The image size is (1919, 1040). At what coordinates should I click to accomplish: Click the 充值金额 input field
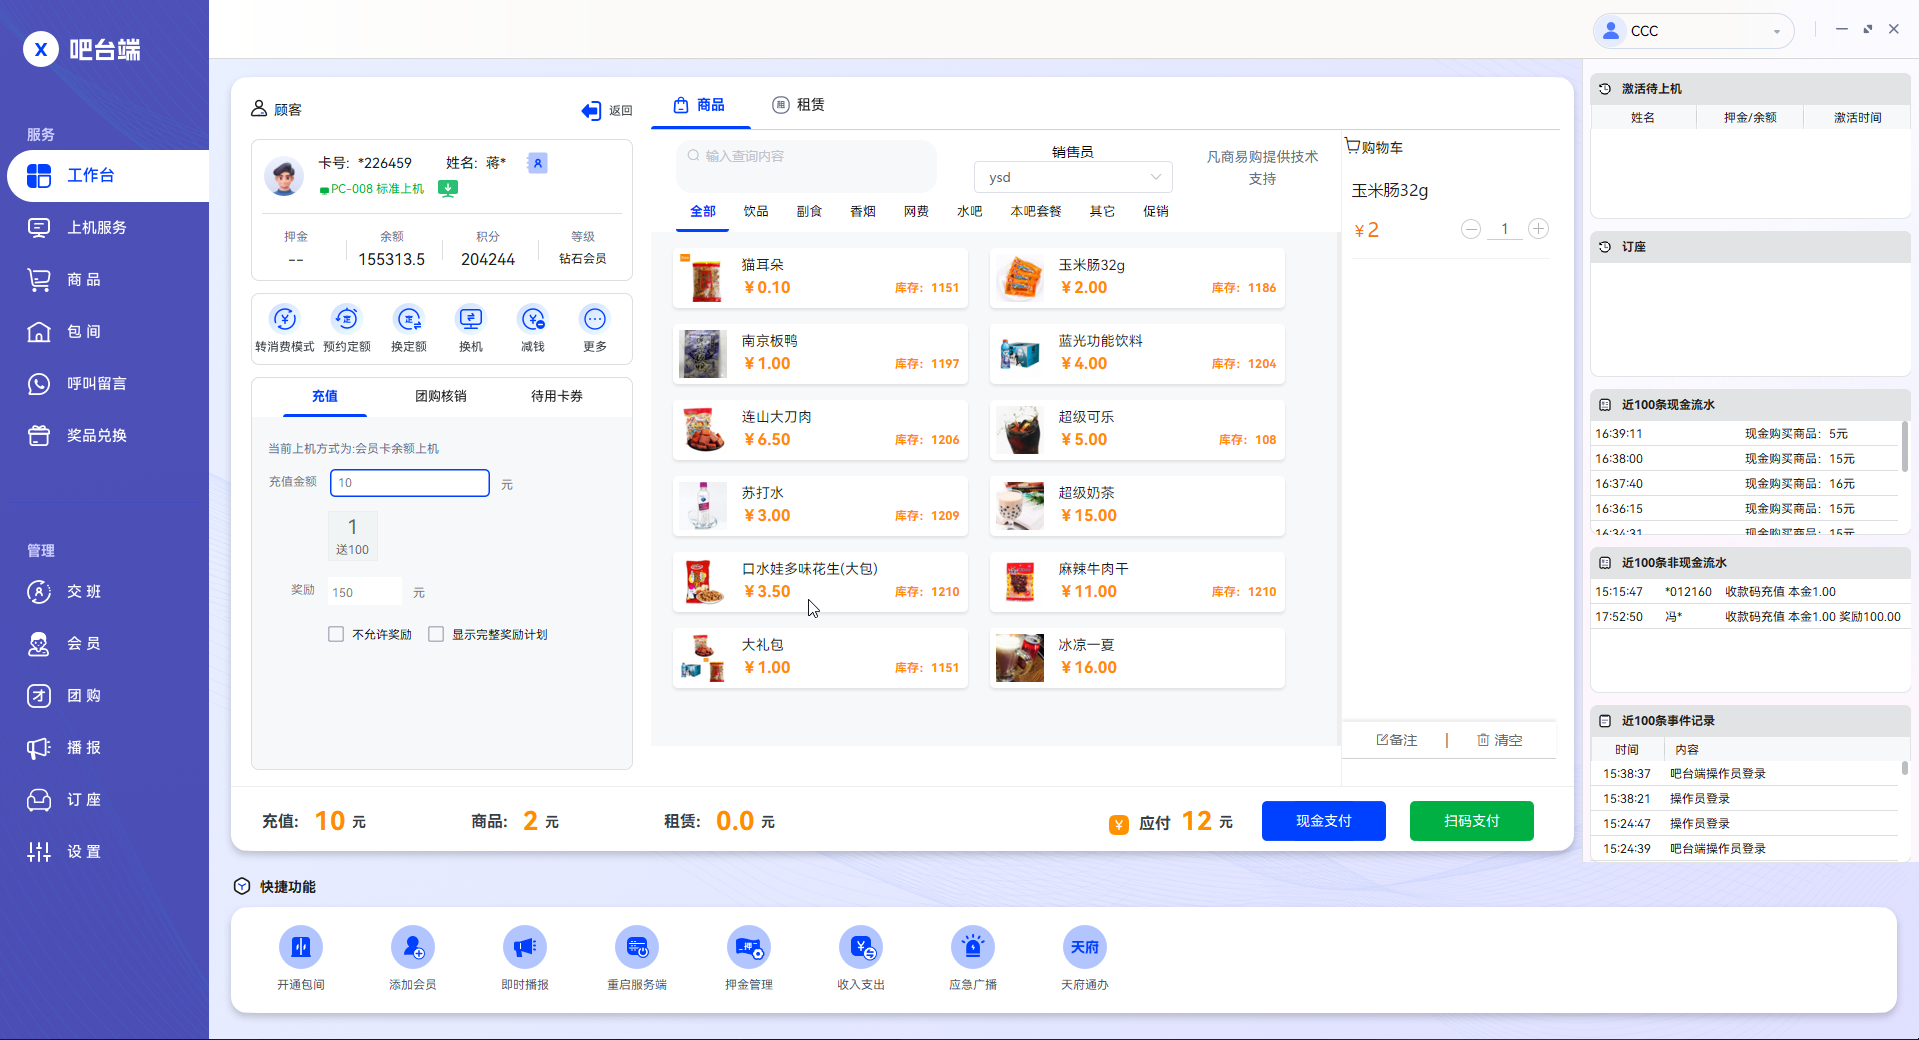410,483
